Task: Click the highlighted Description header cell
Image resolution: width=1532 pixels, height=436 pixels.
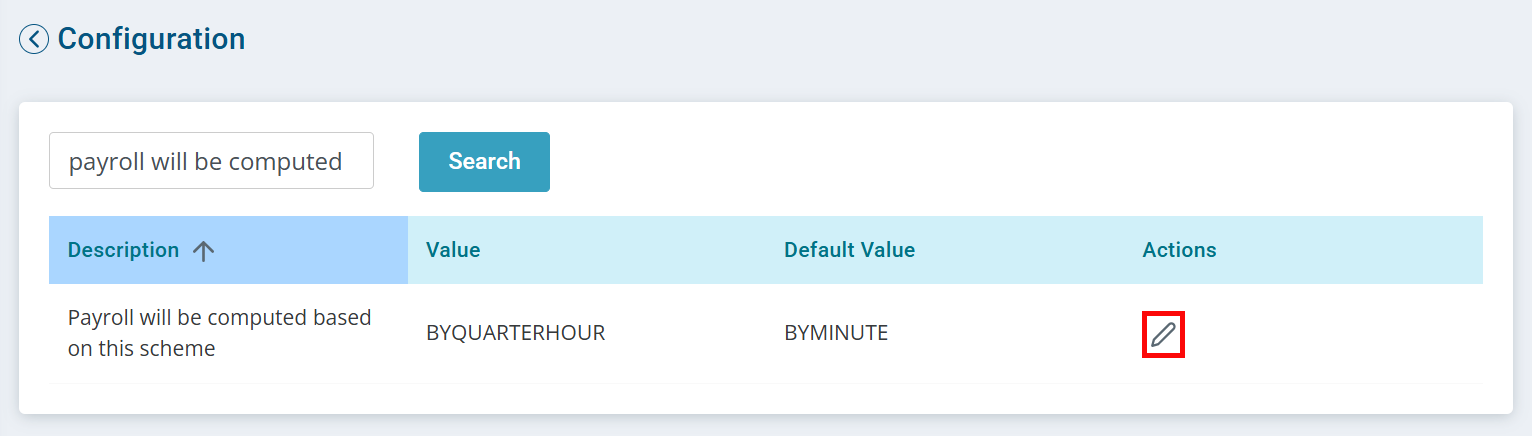Action: click(228, 250)
